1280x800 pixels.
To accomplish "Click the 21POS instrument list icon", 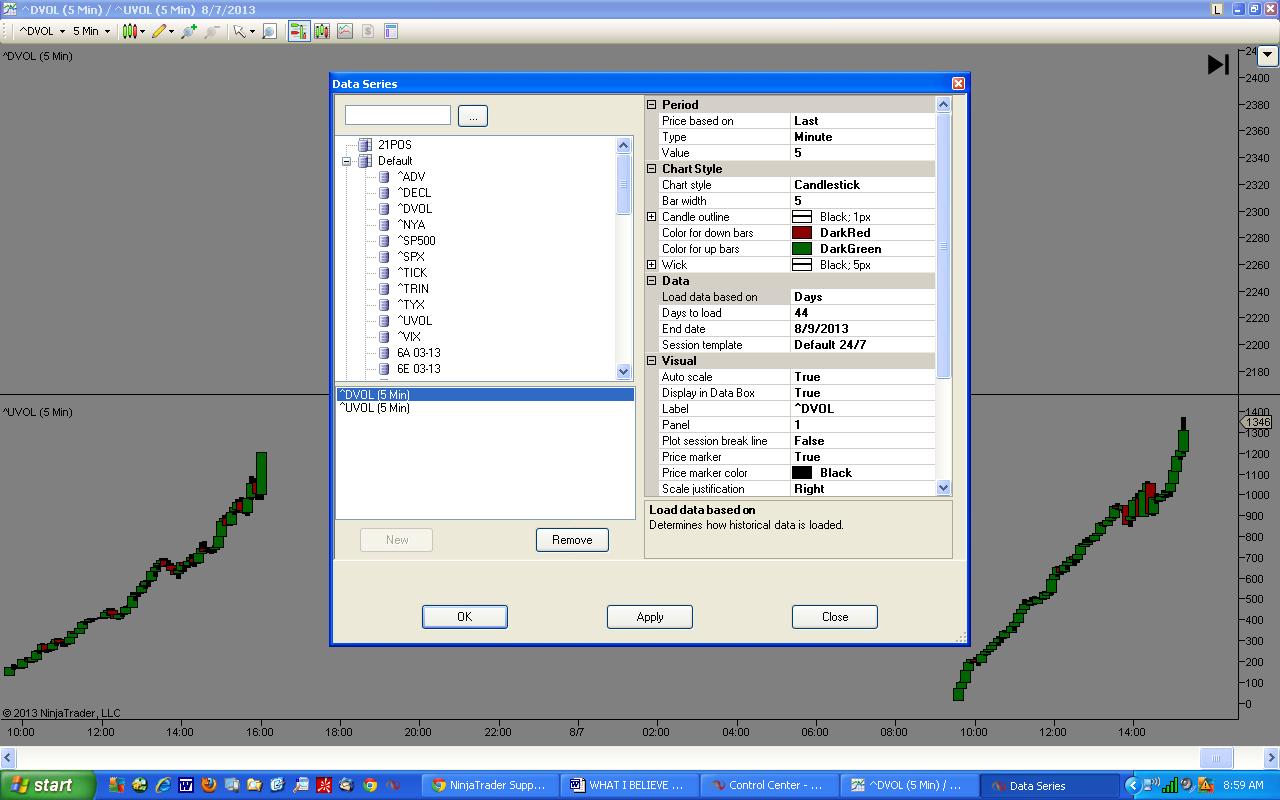I will pyautogui.click(x=365, y=145).
